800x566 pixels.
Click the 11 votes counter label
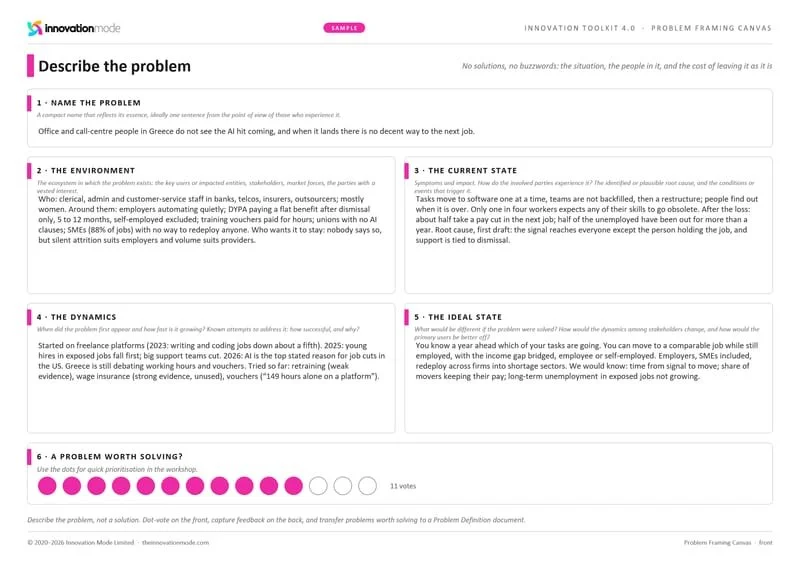click(x=403, y=486)
